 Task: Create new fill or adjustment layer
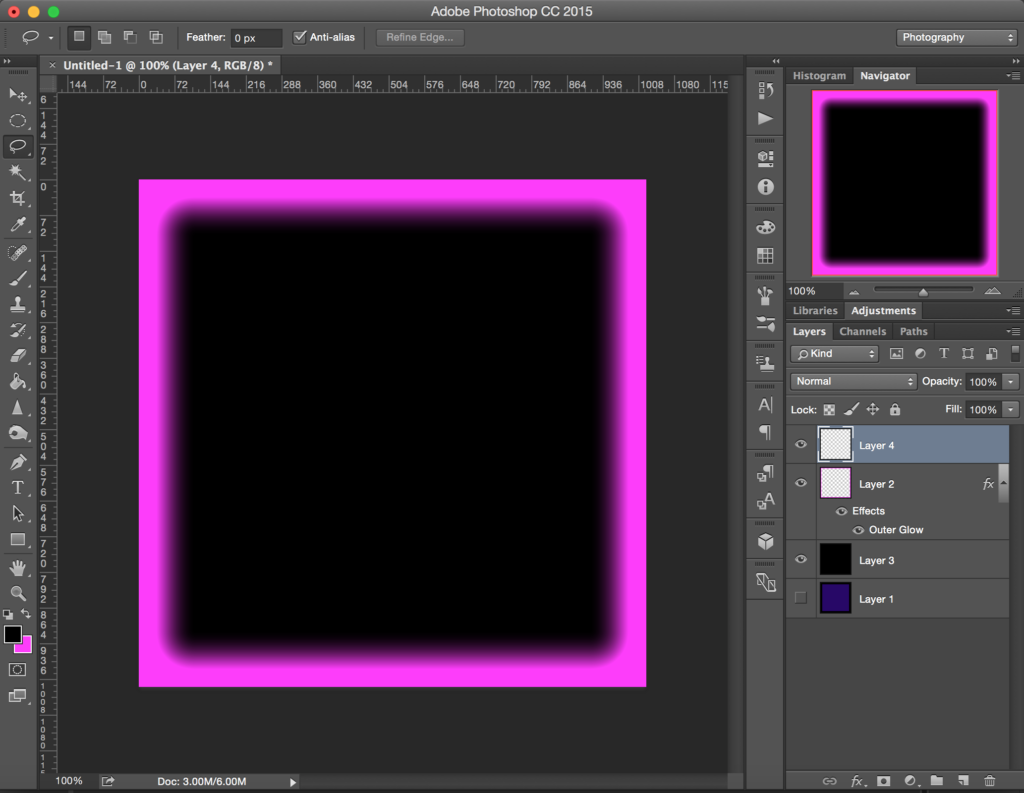pos(910,781)
